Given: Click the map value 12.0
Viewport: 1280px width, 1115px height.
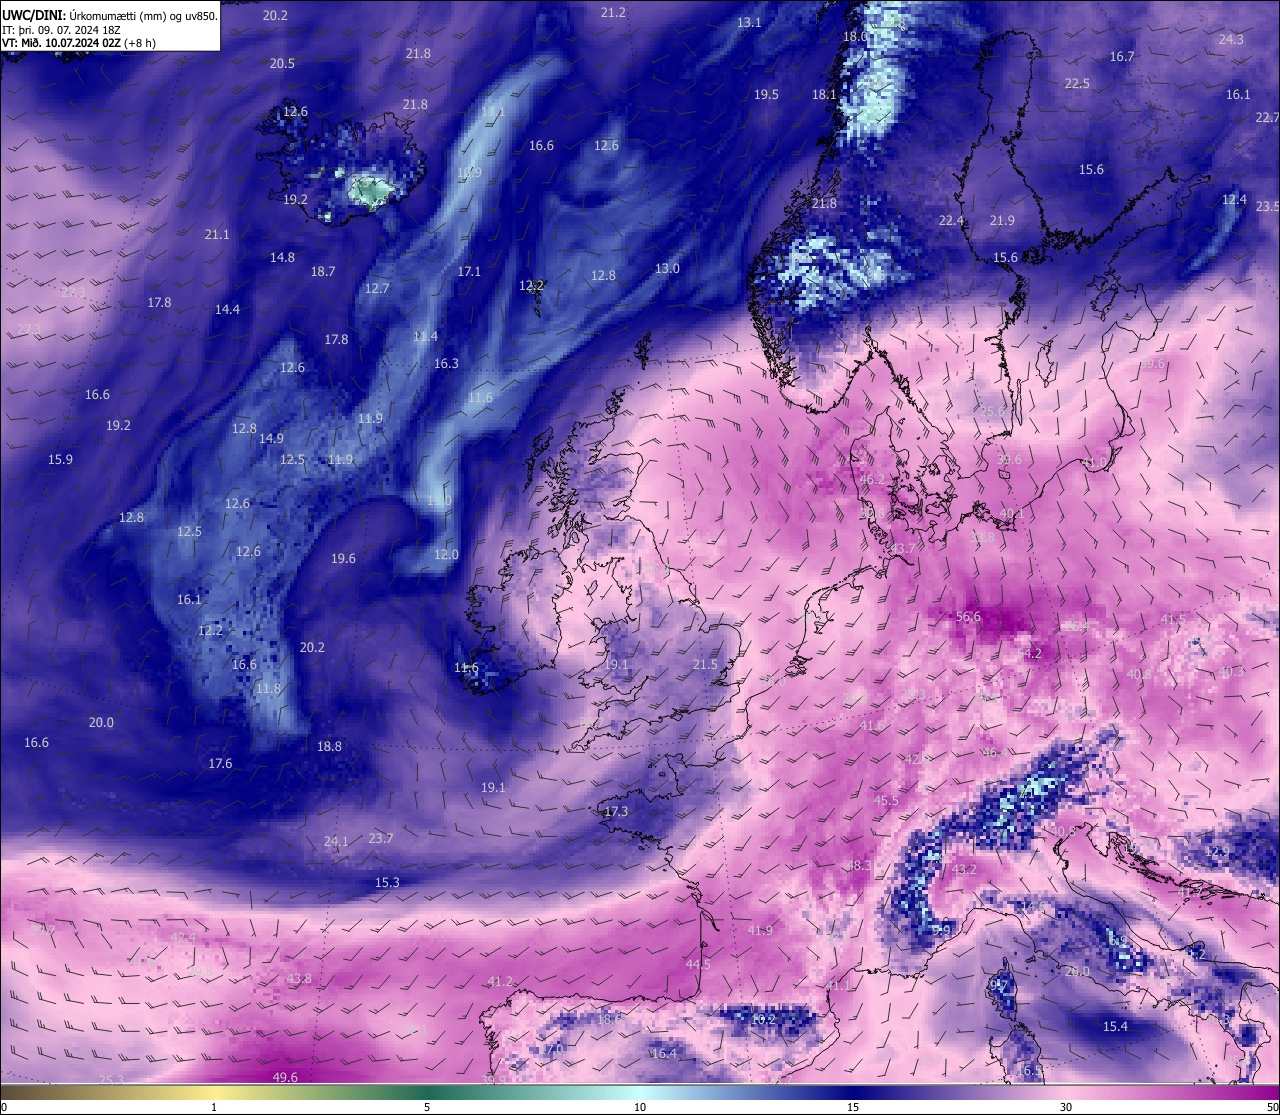Looking at the screenshot, I should (x=446, y=554).
